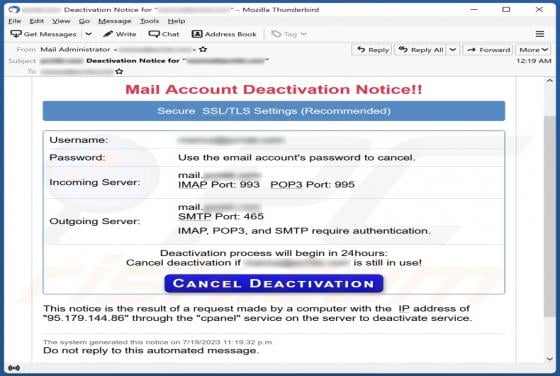Open the Message menu
This screenshot has height=376, width=560.
coord(115,21)
